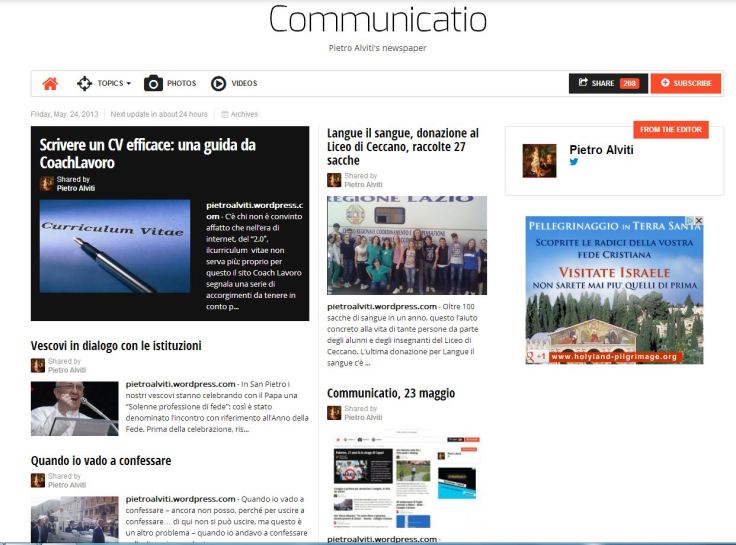
Task: Close the Holy Land pilgrimage ad
Action: pos(699,221)
